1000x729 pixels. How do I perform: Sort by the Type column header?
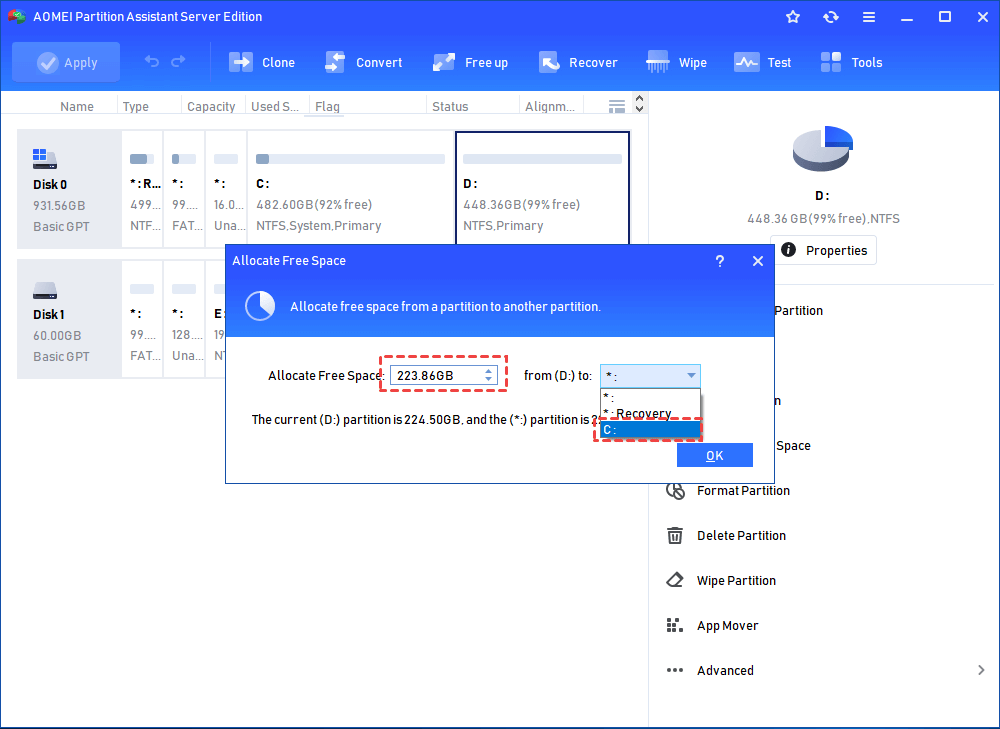click(x=135, y=107)
